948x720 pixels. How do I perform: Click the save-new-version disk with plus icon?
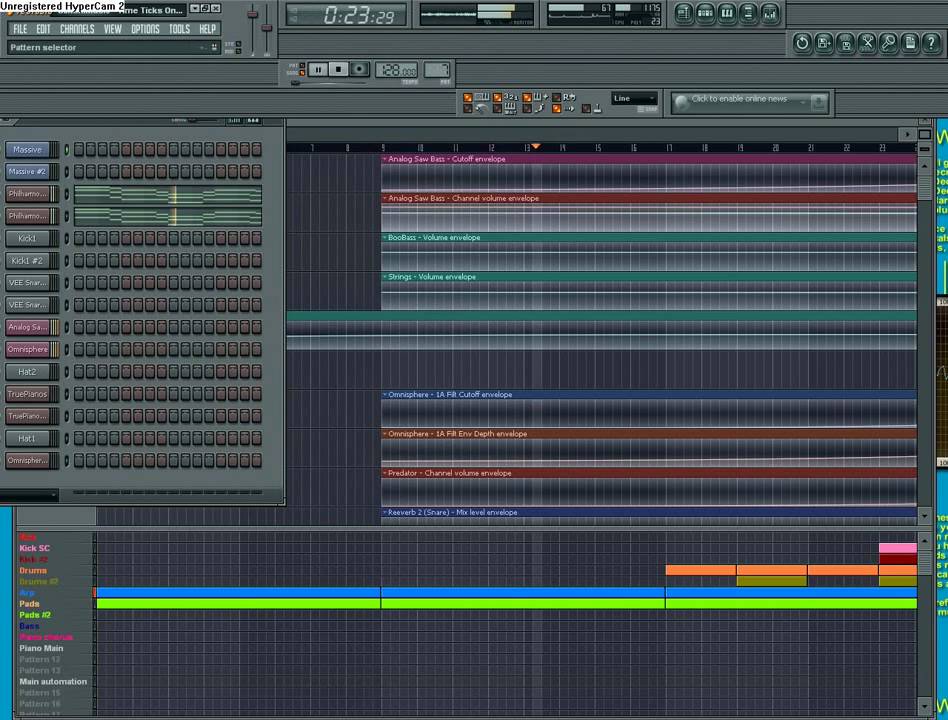click(x=824, y=43)
